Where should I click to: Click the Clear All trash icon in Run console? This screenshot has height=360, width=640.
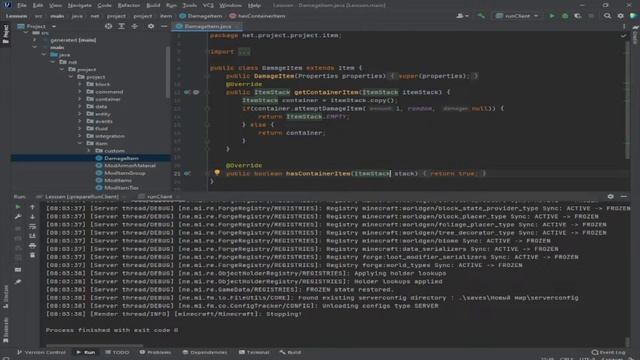pyautogui.click(x=32, y=255)
